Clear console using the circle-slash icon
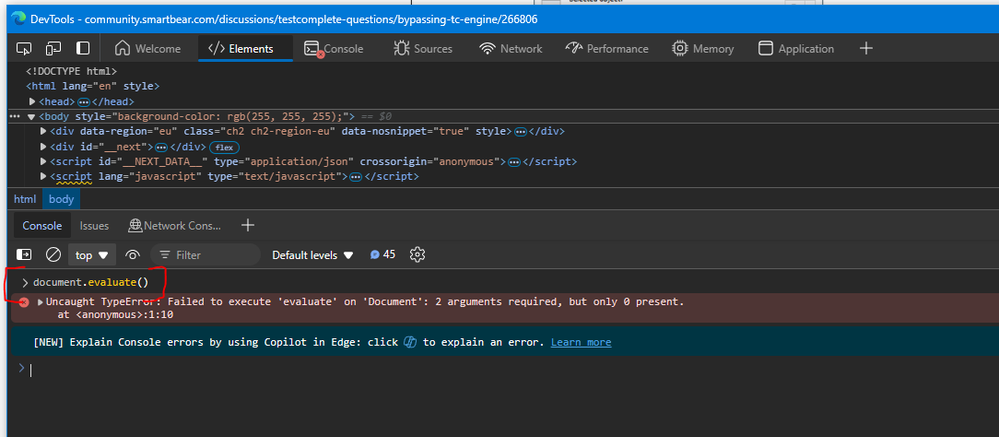The width and height of the screenshot is (999, 437). point(54,255)
